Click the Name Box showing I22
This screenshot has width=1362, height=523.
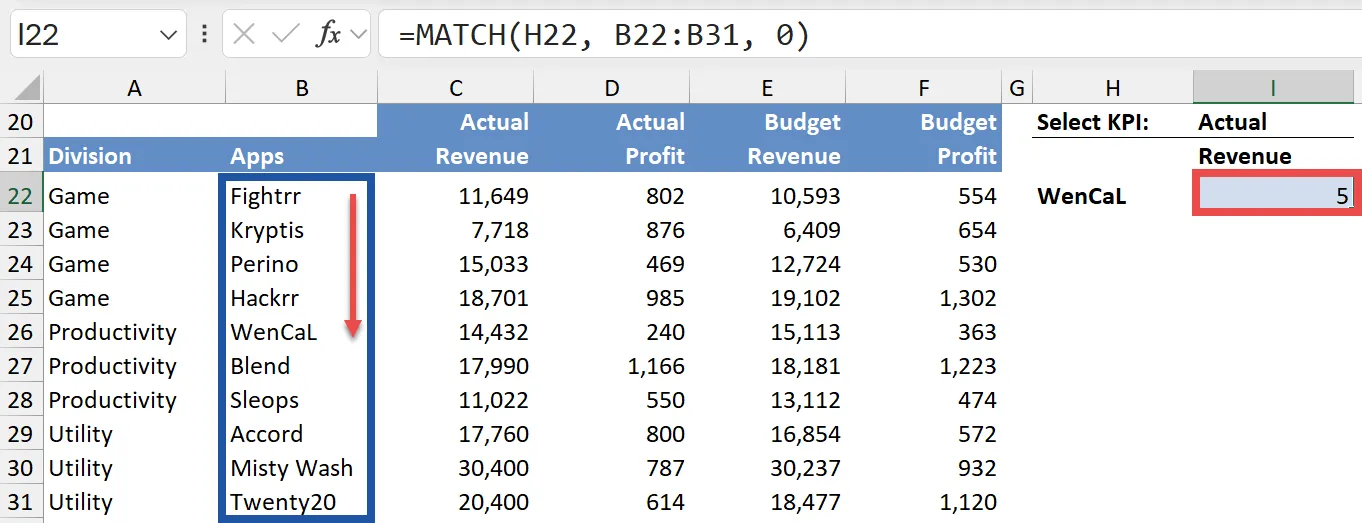click(x=80, y=35)
